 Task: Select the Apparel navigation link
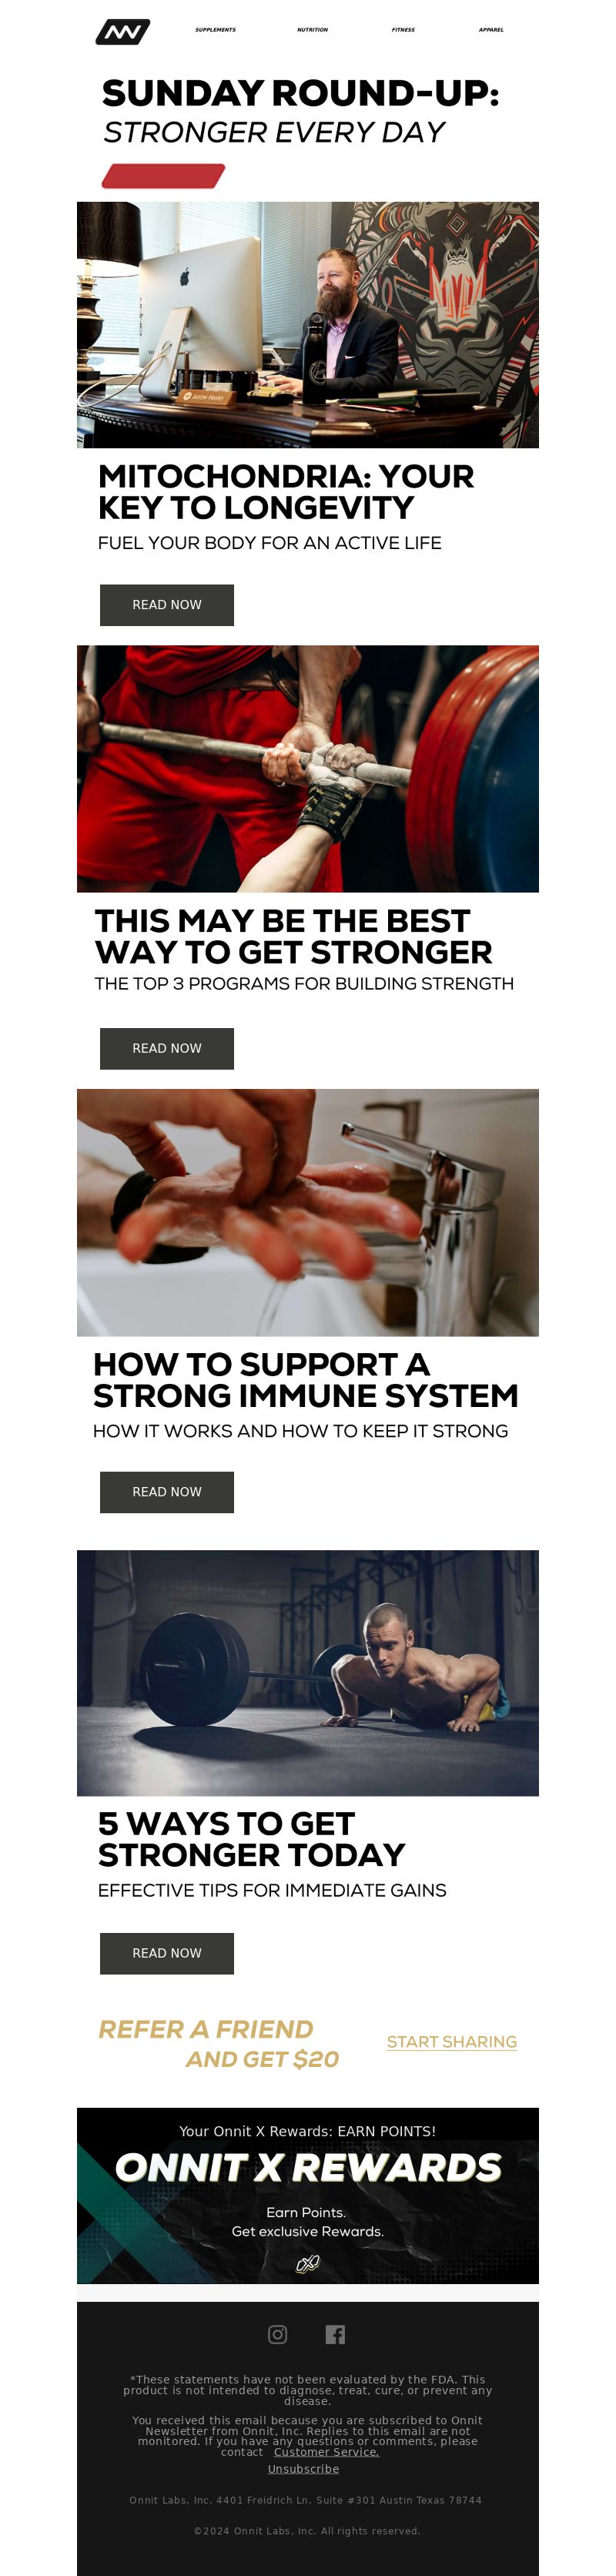(x=491, y=30)
